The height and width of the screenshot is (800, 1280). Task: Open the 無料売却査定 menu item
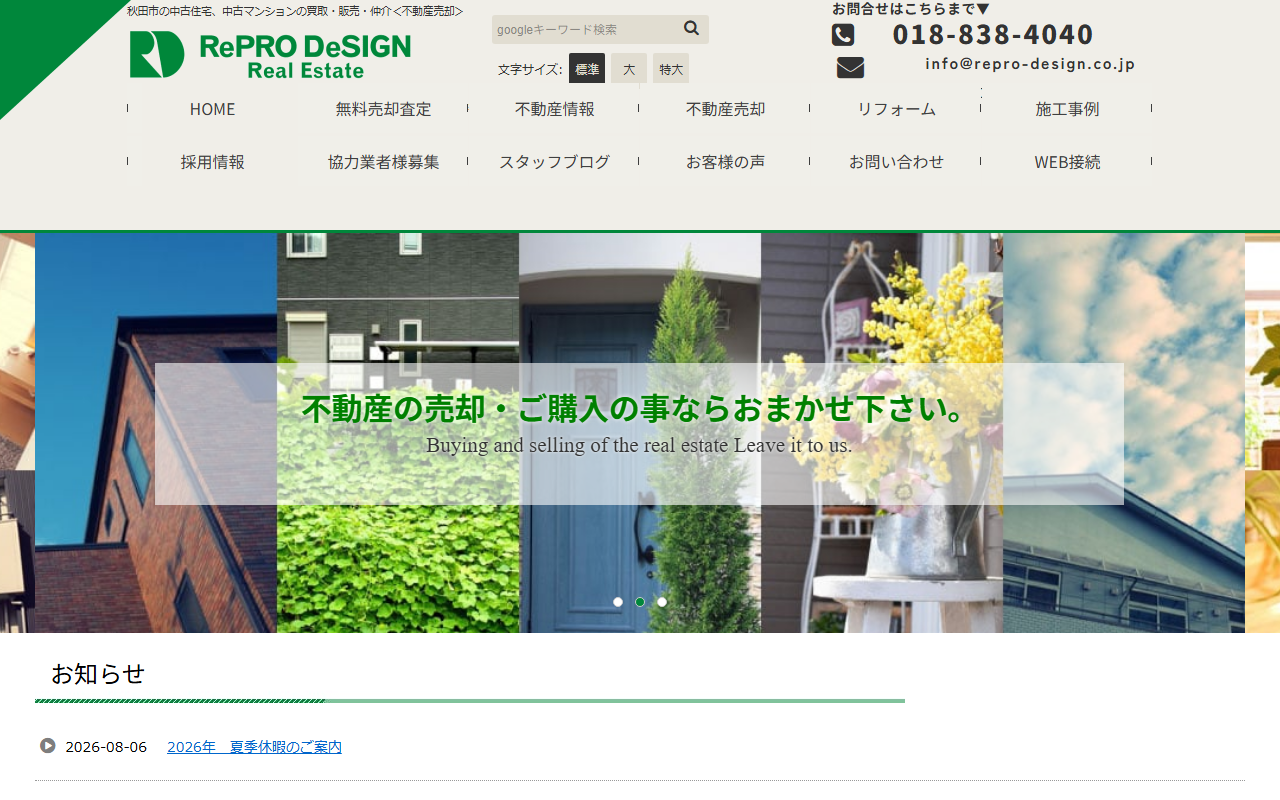click(x=383, y=109)
